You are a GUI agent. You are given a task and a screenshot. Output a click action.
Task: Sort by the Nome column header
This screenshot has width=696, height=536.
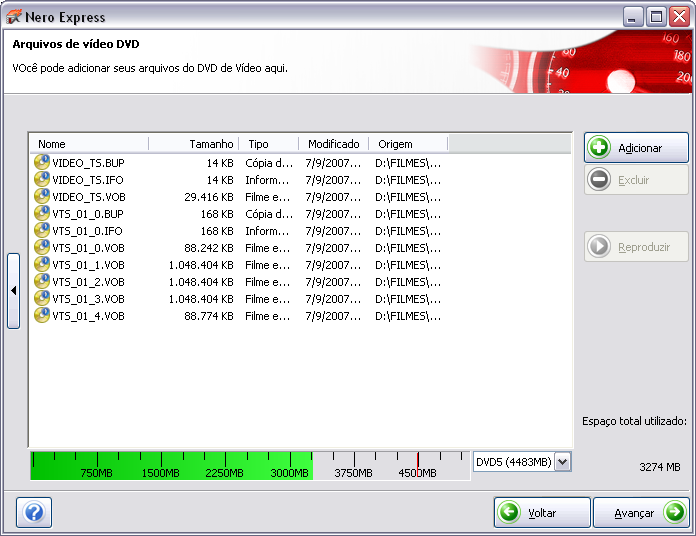pyautogui.click(x=89, y=144)
